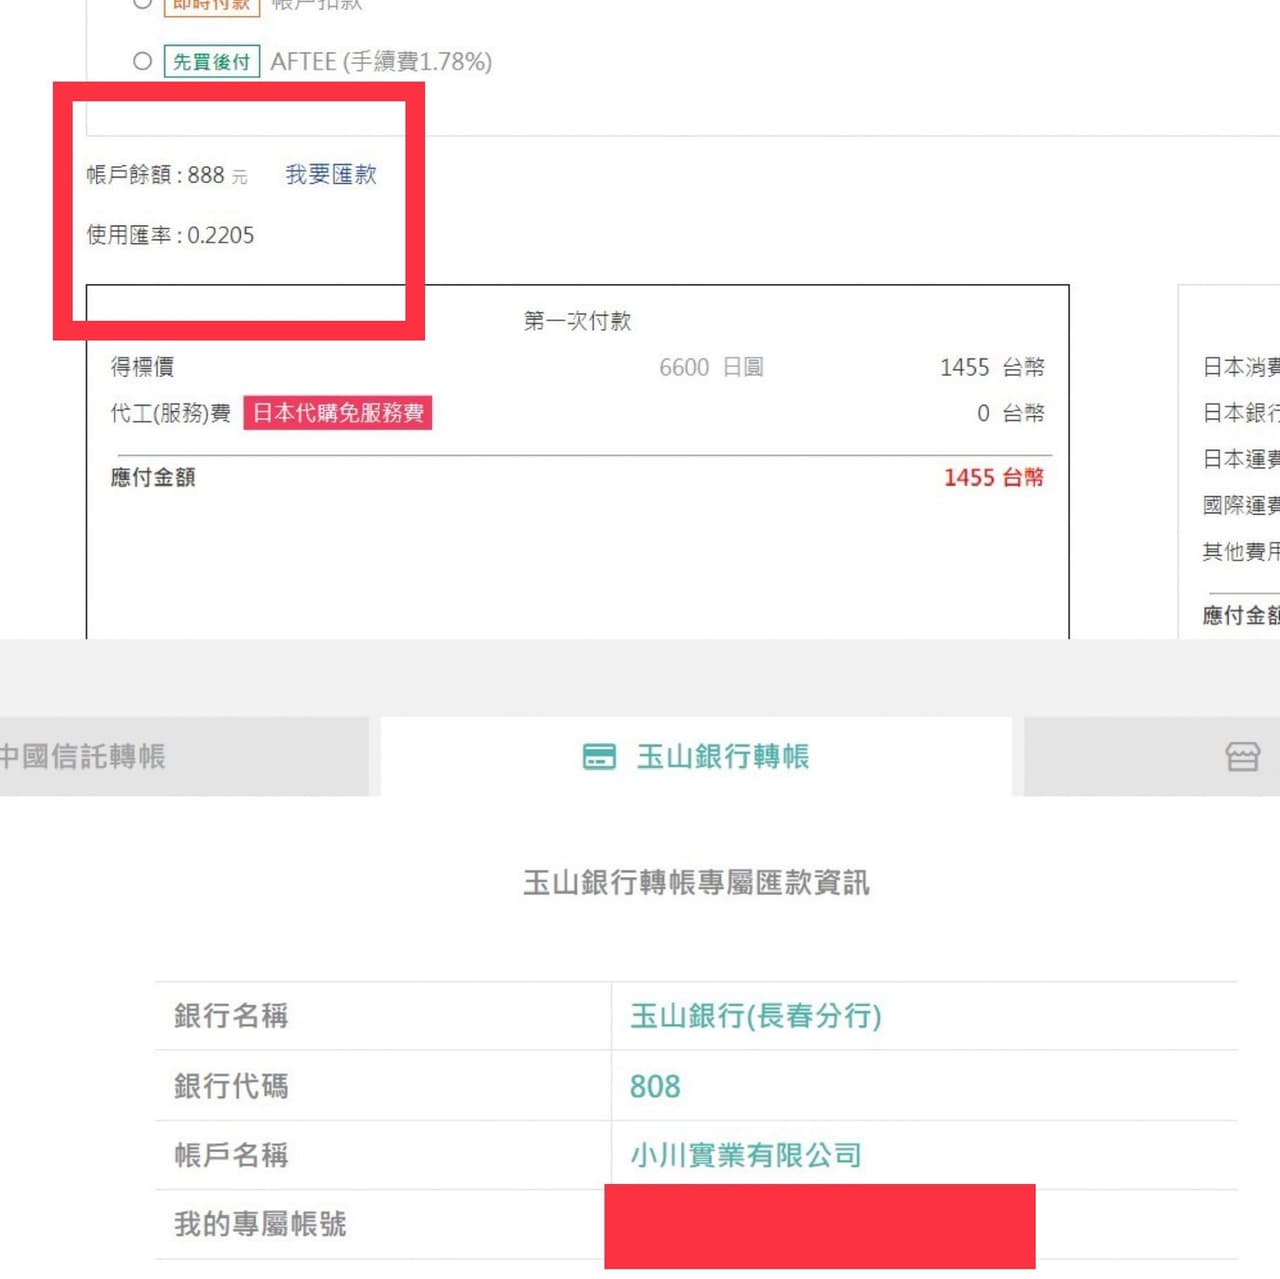This screenshot has height=1279, width=1280.
Task: Click the 第一次付款 heading
Action: [x=577, y=321]
